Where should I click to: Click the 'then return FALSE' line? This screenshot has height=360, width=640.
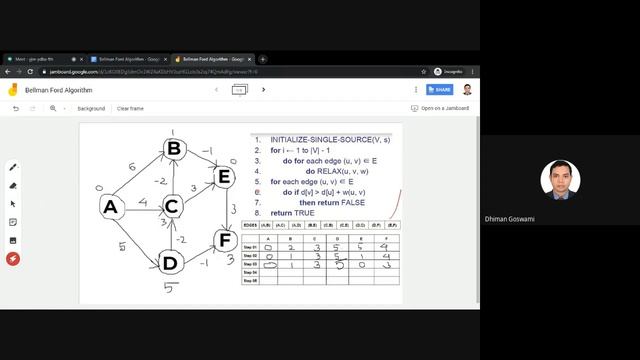click(332, 202)
